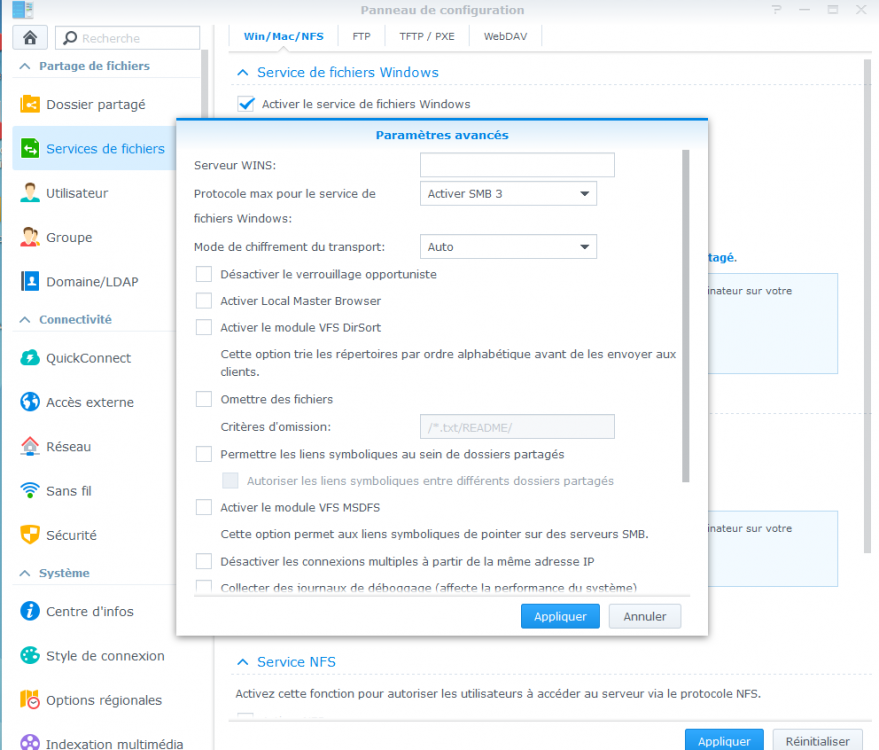879x750 pixels.
Task: Click Annuler in the dialog
Action: click(645, 616)
